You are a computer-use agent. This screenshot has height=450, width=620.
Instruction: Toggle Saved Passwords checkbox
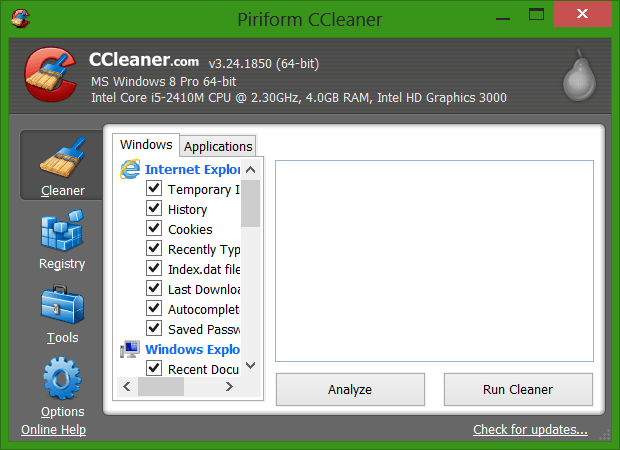pyautogui.click(x=154, y=328)
